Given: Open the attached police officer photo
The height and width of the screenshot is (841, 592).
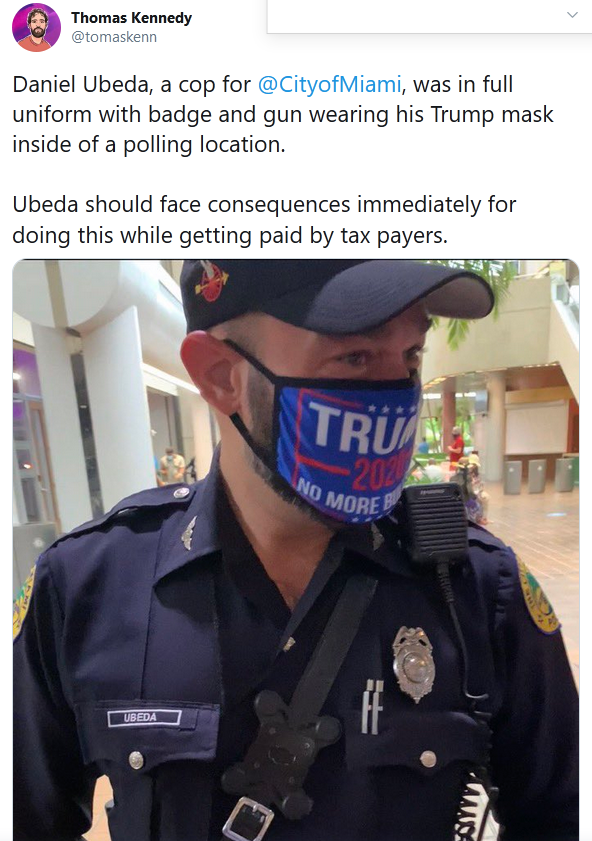Looking at the screenshot, I should 296,550.
